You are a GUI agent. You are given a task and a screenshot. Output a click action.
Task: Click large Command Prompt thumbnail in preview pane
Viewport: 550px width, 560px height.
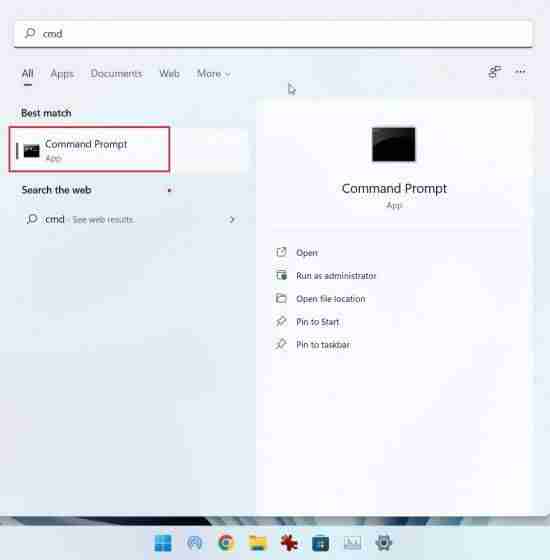(x=394, y=144)
